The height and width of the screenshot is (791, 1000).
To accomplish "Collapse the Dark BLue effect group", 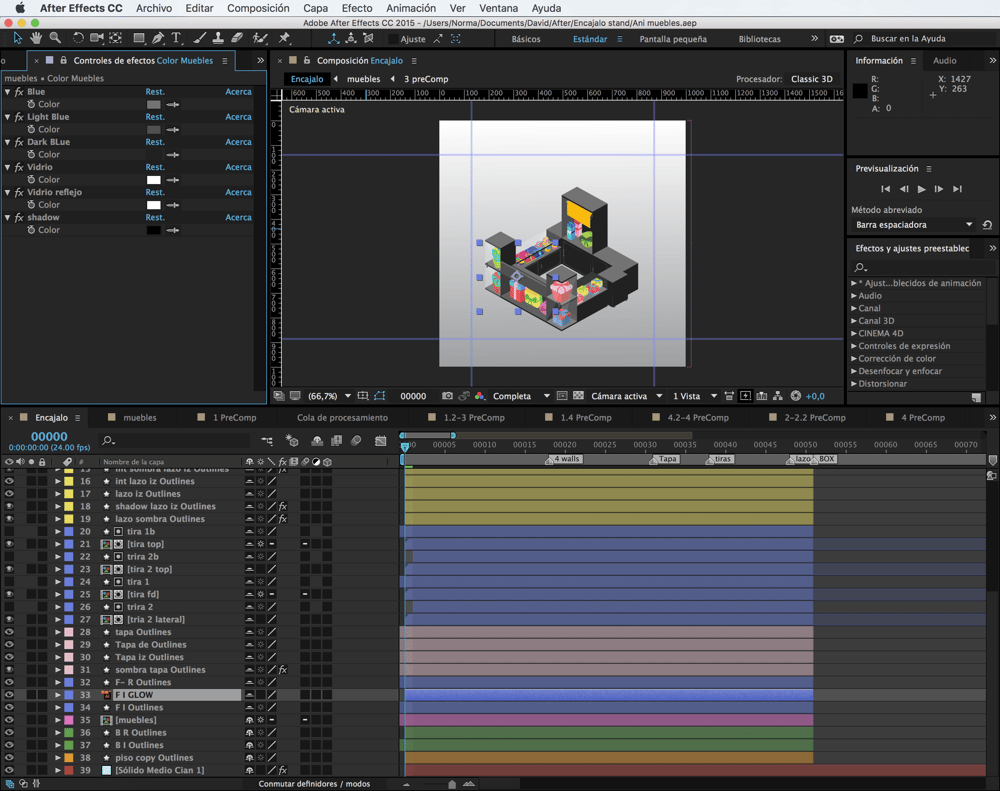I will (8, 142).
